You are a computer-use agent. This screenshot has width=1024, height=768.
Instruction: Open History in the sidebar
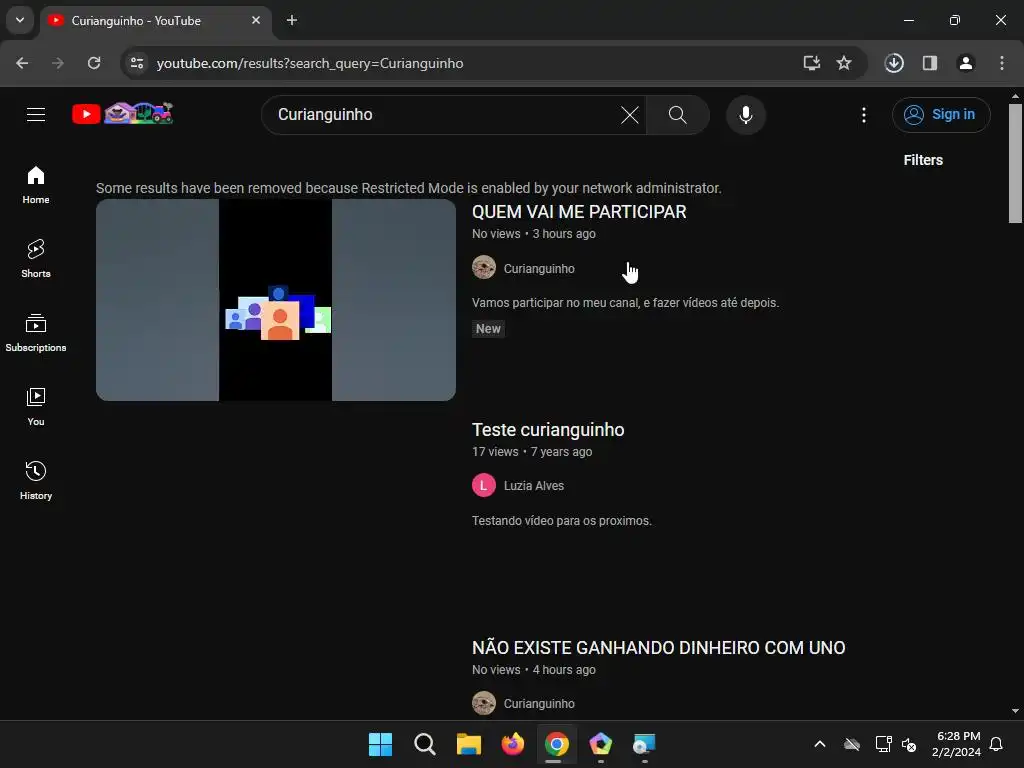36,480
